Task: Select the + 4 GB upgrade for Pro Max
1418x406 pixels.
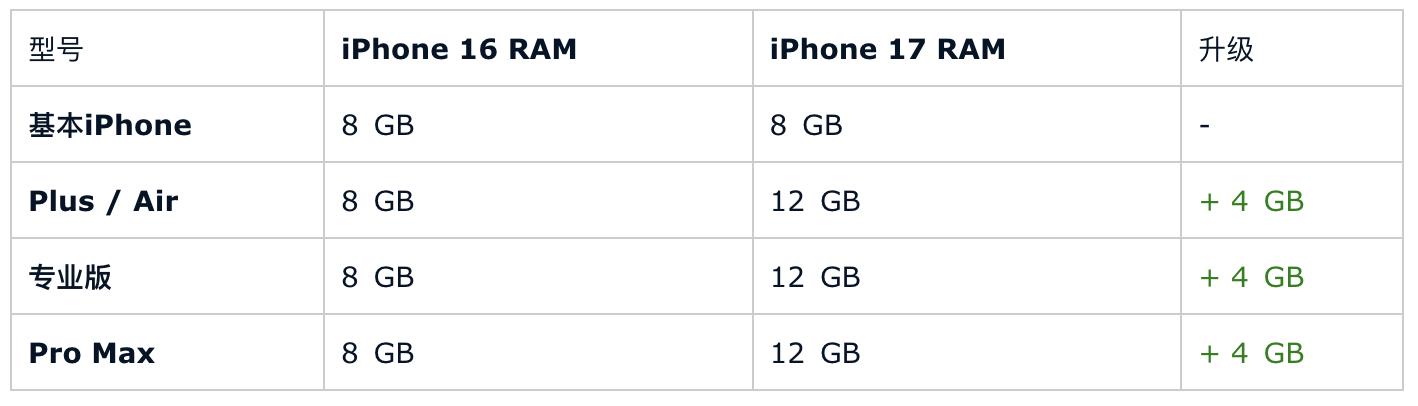Action: click(x=1251, y=353)
